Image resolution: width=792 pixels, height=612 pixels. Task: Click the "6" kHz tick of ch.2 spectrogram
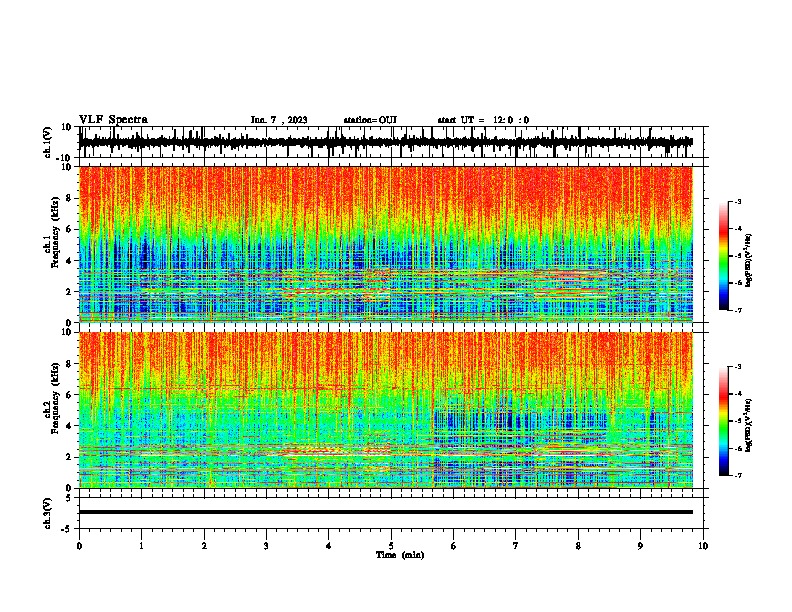(x=70, y=395)
